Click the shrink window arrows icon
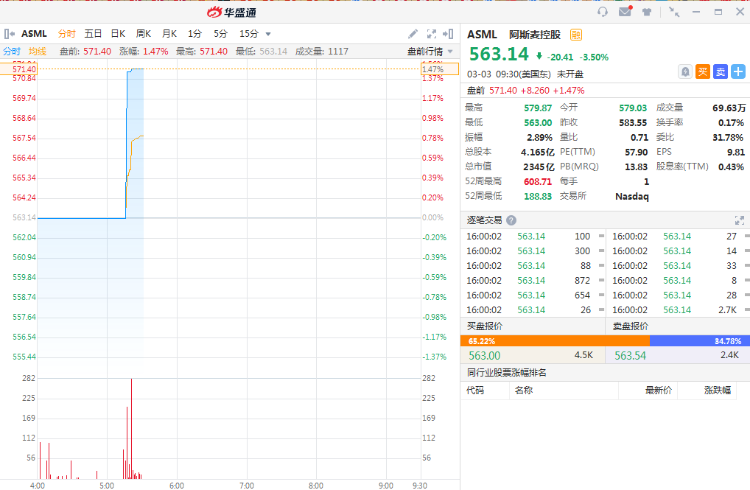 click(x=674, y=12)
